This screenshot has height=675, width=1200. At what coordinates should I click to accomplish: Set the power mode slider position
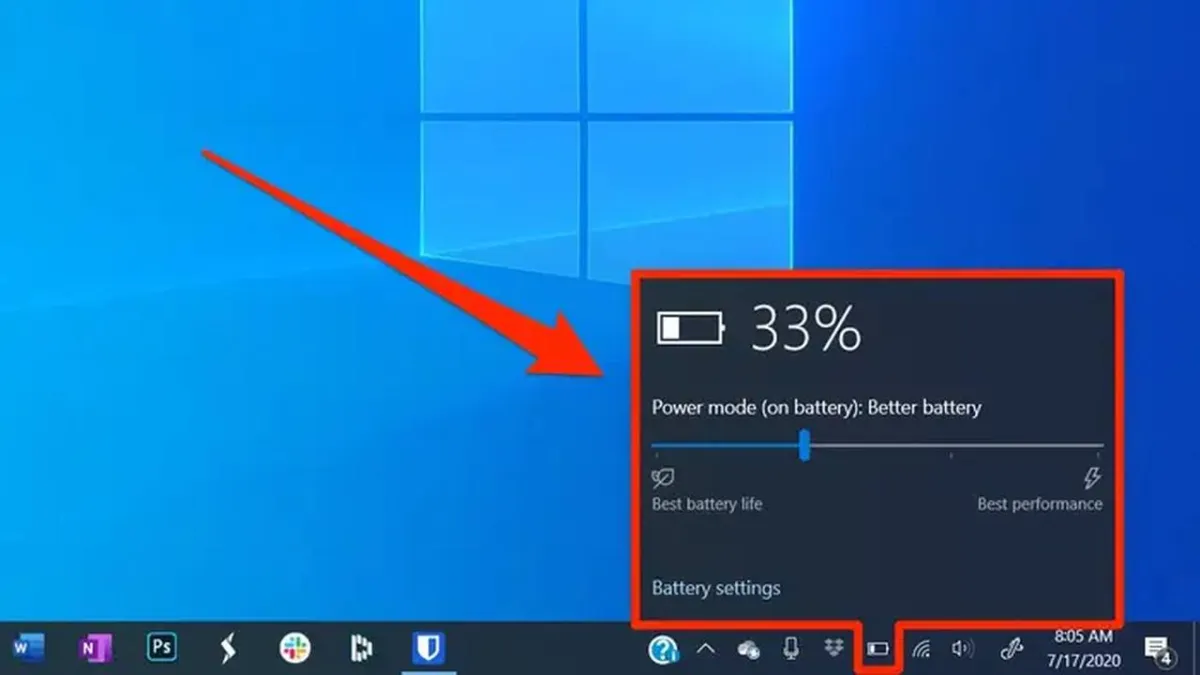(806, 446)
